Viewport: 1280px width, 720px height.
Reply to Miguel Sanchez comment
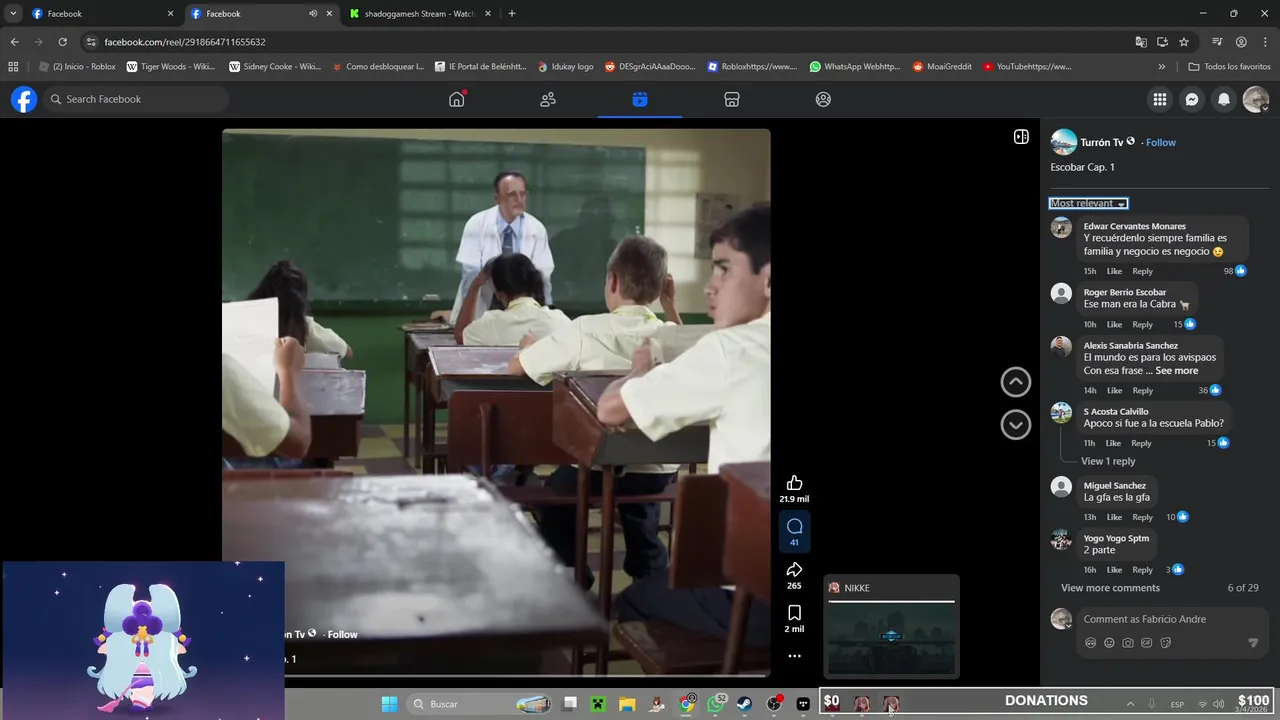(x=1142, y=517)
